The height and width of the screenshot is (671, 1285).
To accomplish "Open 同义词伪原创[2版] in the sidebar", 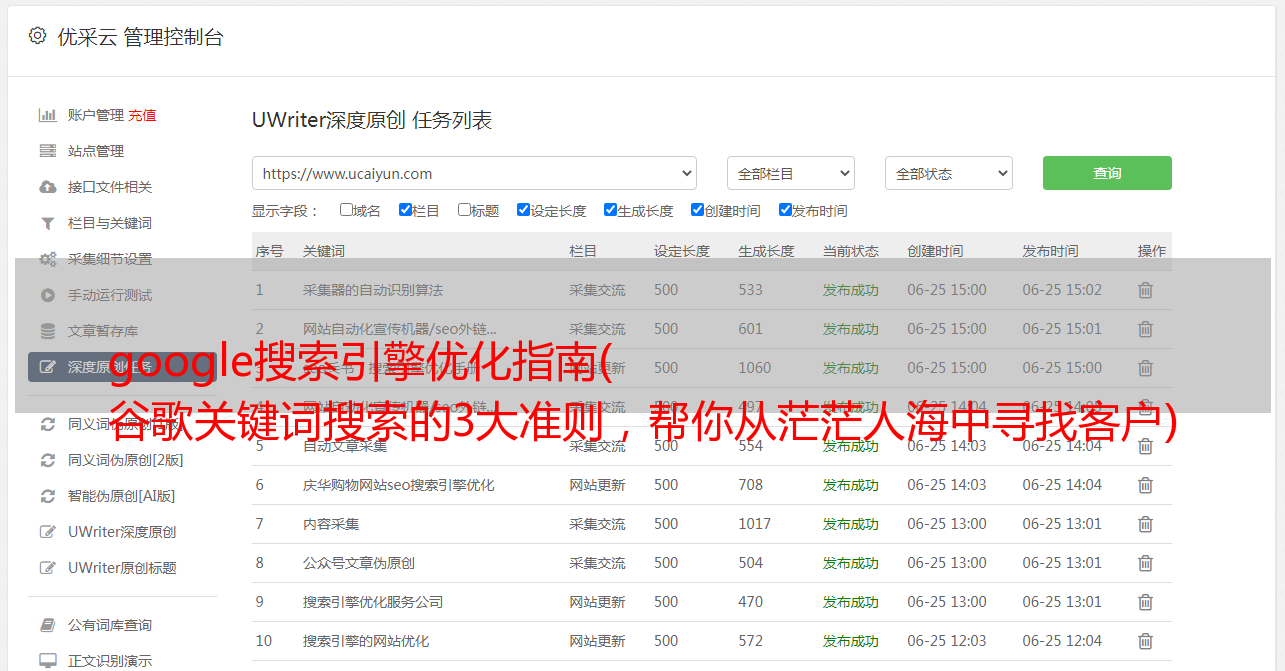I will [x=126, y=460].
